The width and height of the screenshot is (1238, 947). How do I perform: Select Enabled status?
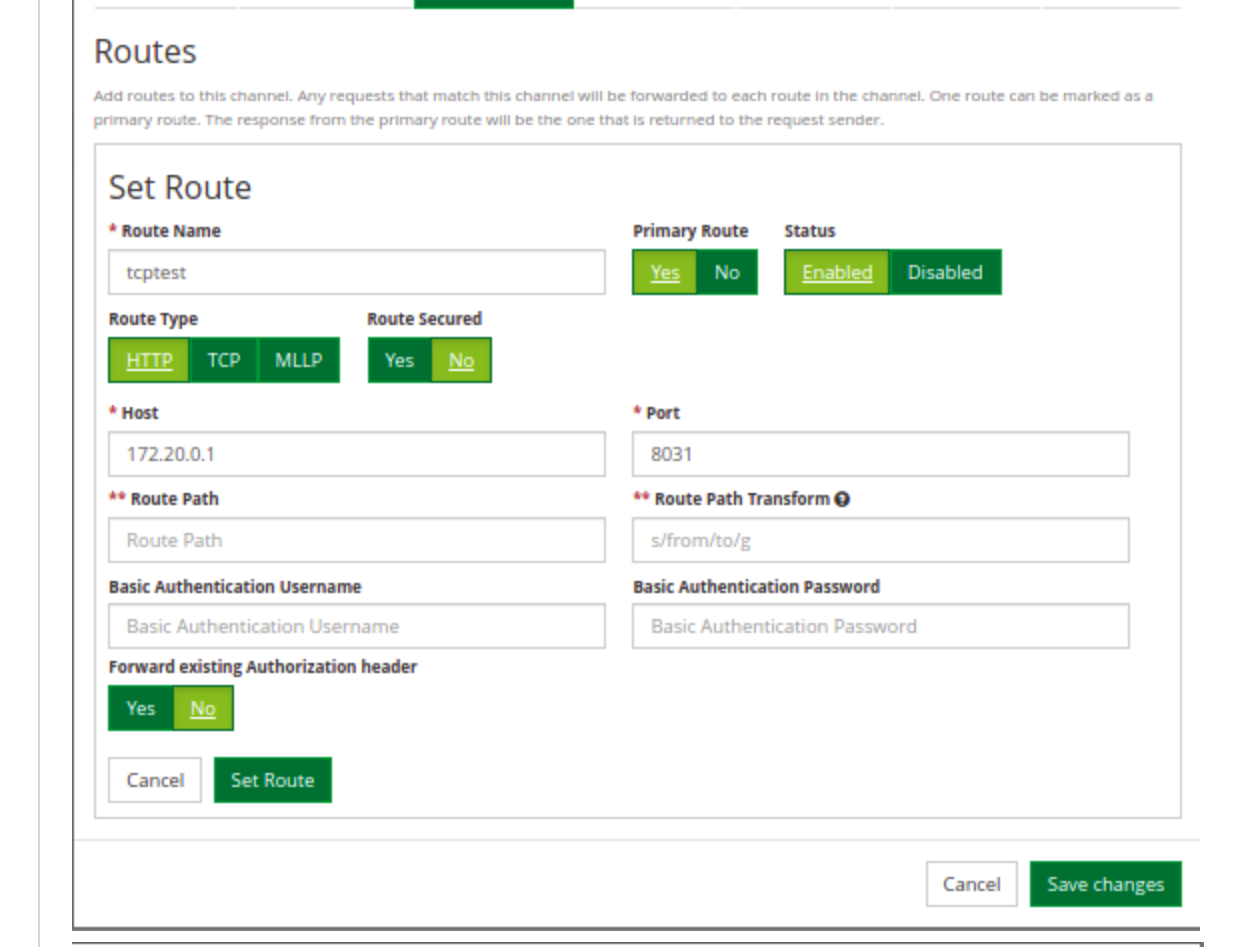coord(837,272)
